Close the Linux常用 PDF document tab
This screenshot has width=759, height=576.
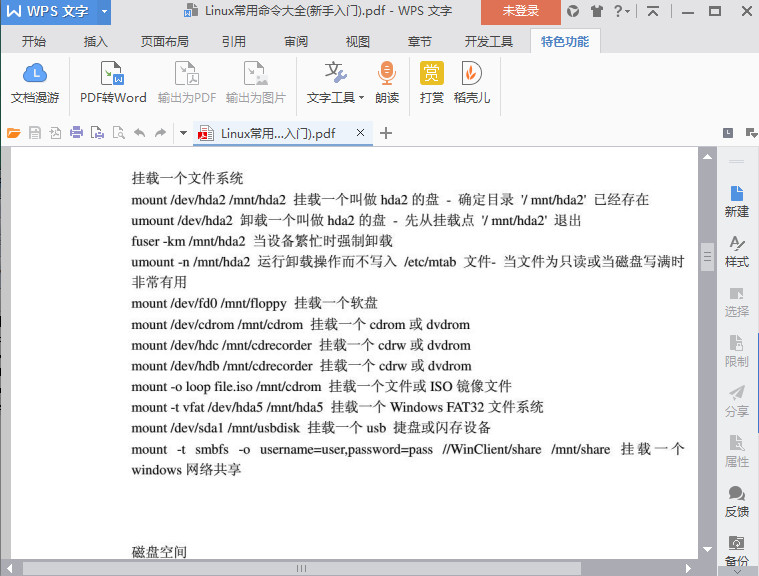click(360, 133)
